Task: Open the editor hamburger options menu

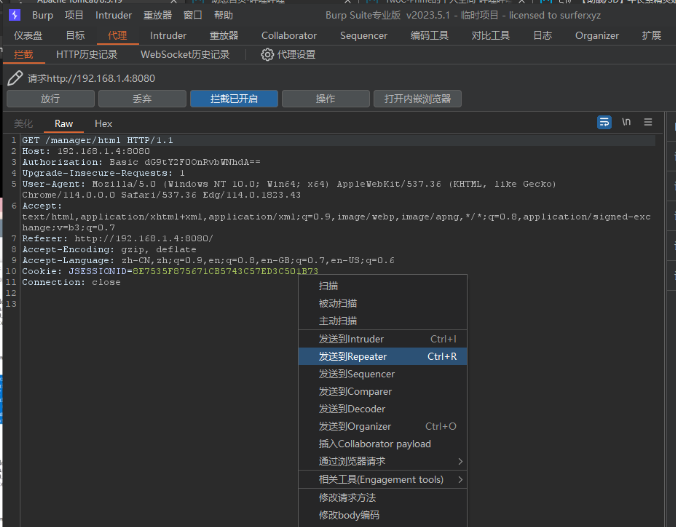Action: [648, 122]
